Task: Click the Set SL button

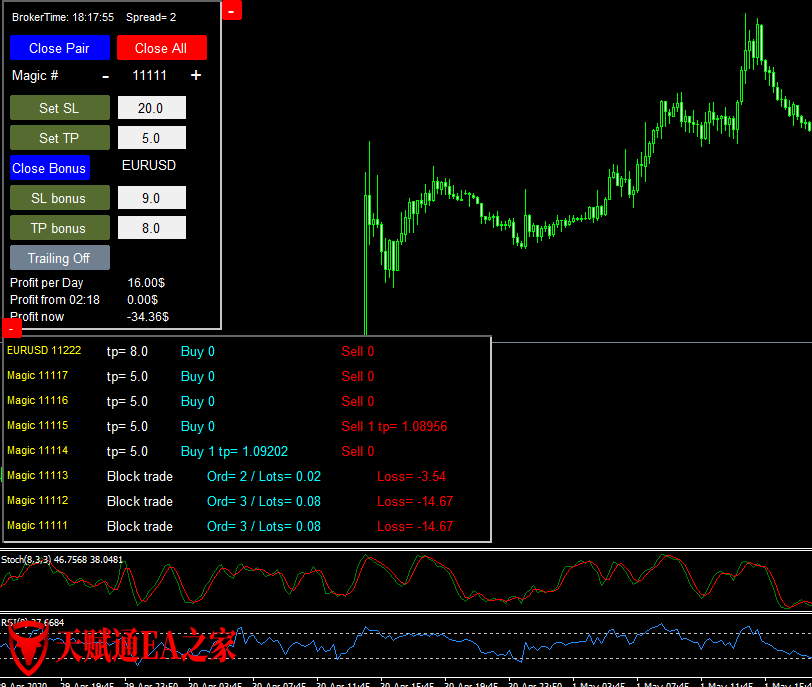Action: pos(59,108)
